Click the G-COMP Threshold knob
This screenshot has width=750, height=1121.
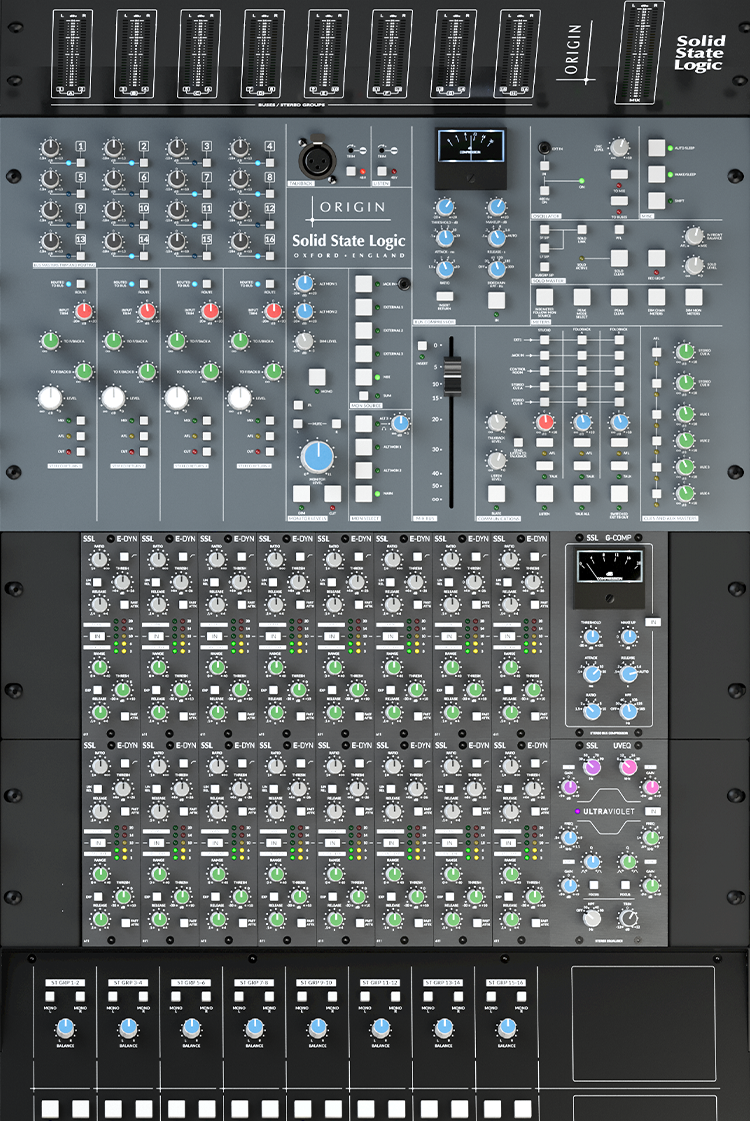click(x=591, y=636)
